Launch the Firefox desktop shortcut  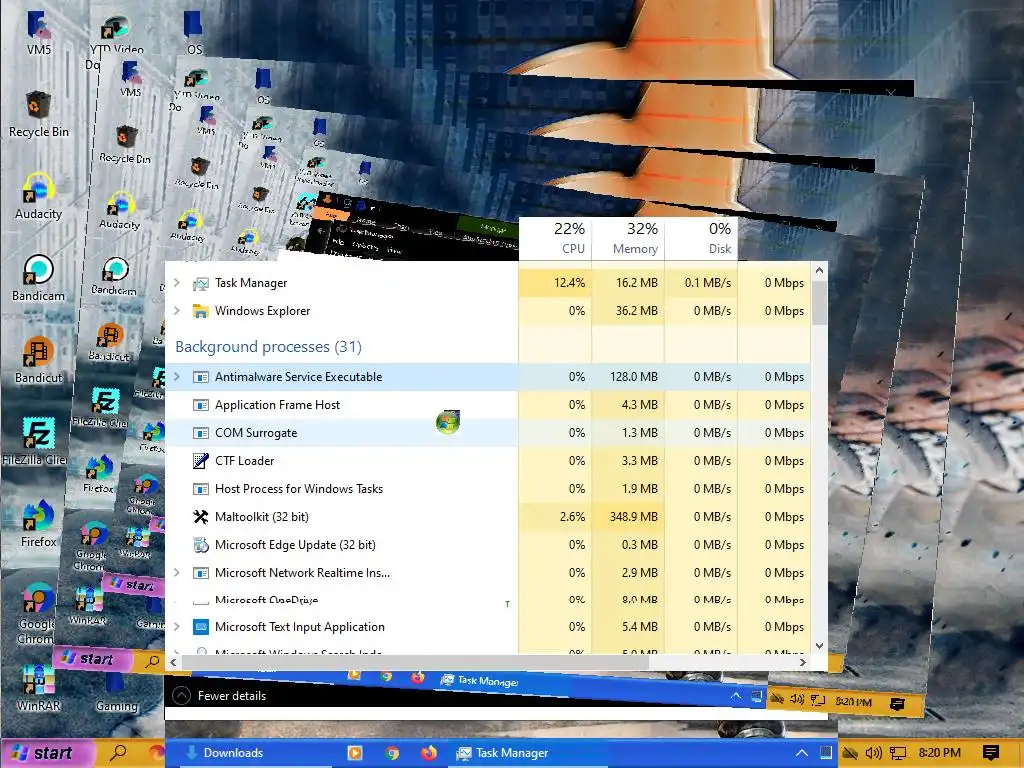(39, 524)
